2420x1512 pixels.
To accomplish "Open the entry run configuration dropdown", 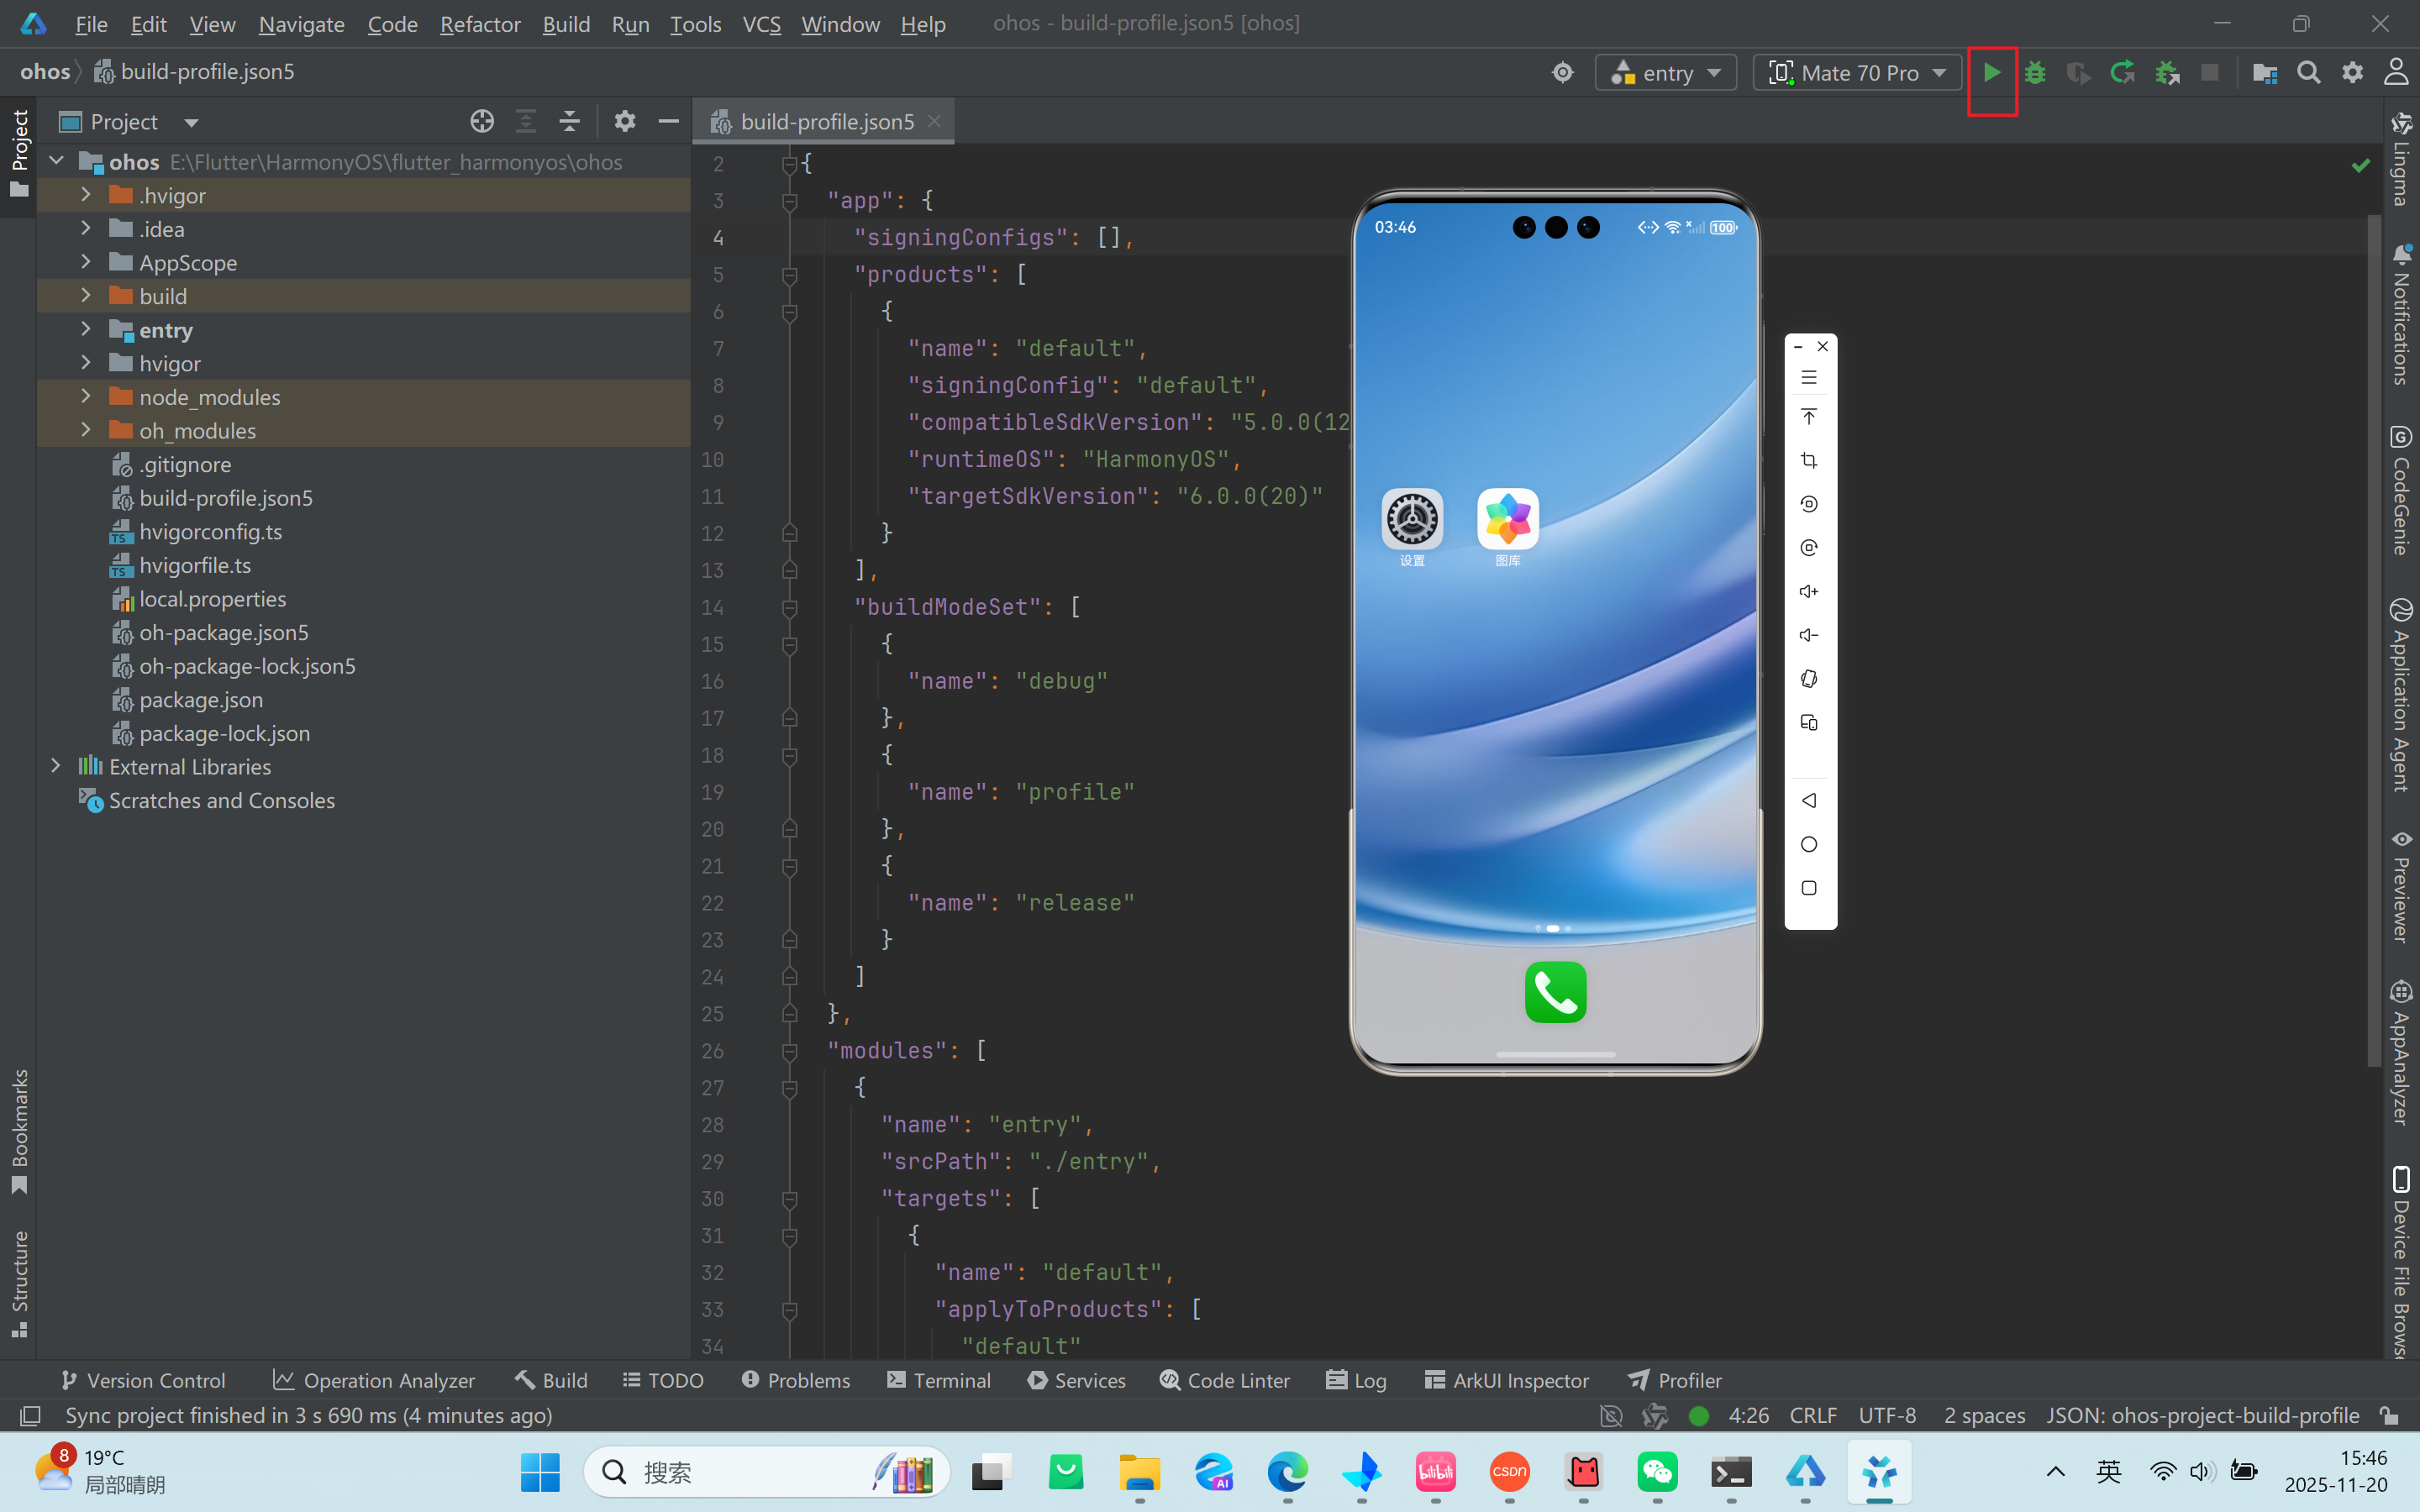I will click(1666, 73).
